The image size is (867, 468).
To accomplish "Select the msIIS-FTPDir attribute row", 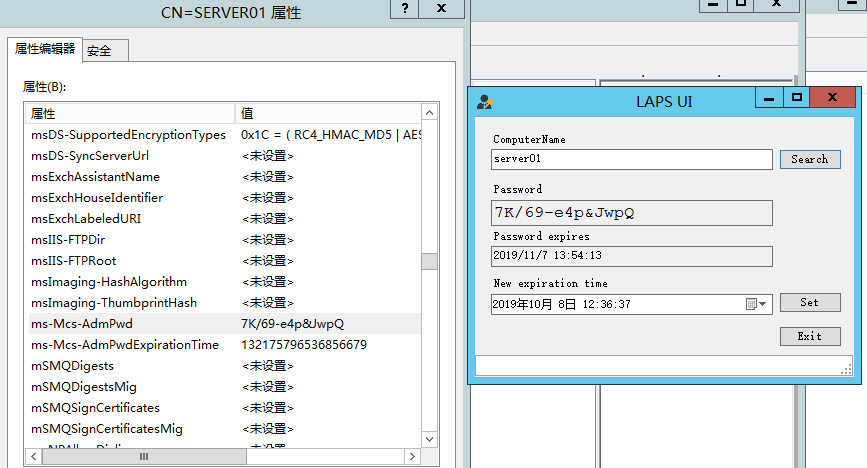I will [x=223, y=240].
